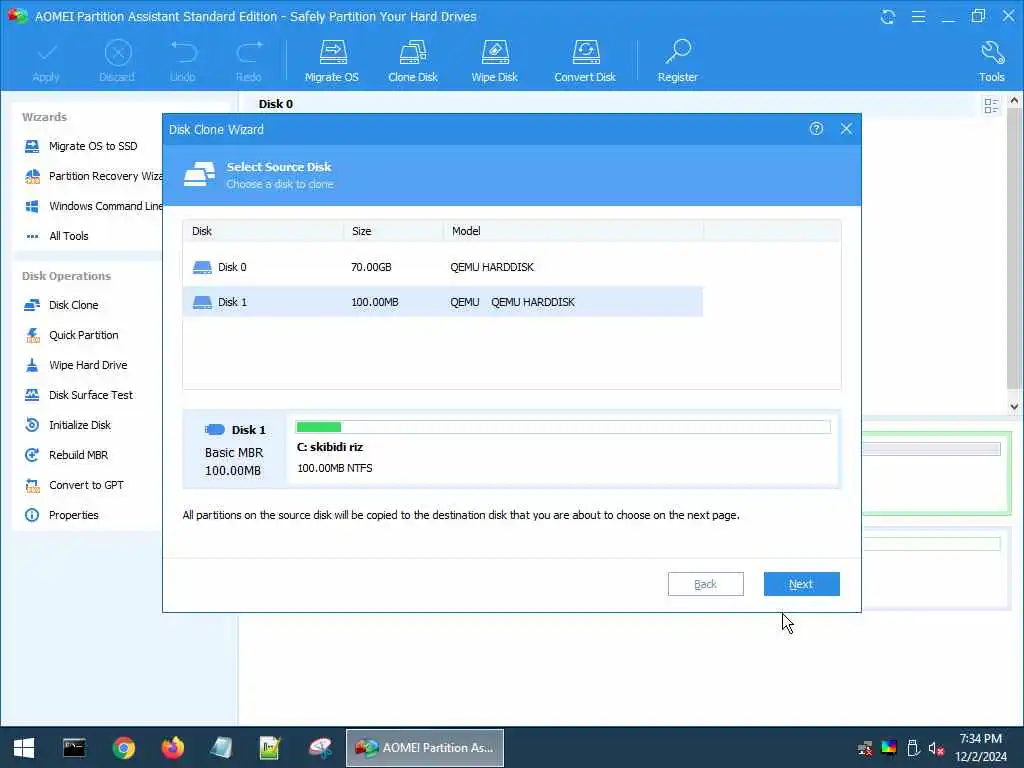This screenshot has height=768, width=1024.
Task: Click the network tray icon with red X
Action: tap(865, 748)
